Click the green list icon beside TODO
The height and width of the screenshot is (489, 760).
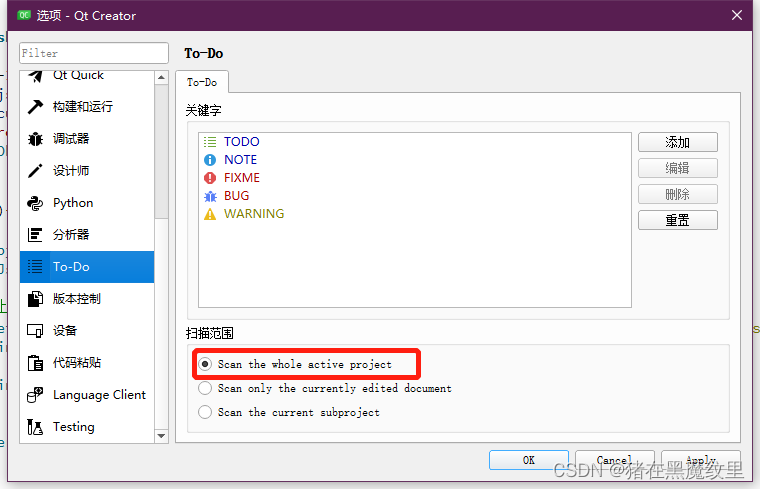click(210, 142)
